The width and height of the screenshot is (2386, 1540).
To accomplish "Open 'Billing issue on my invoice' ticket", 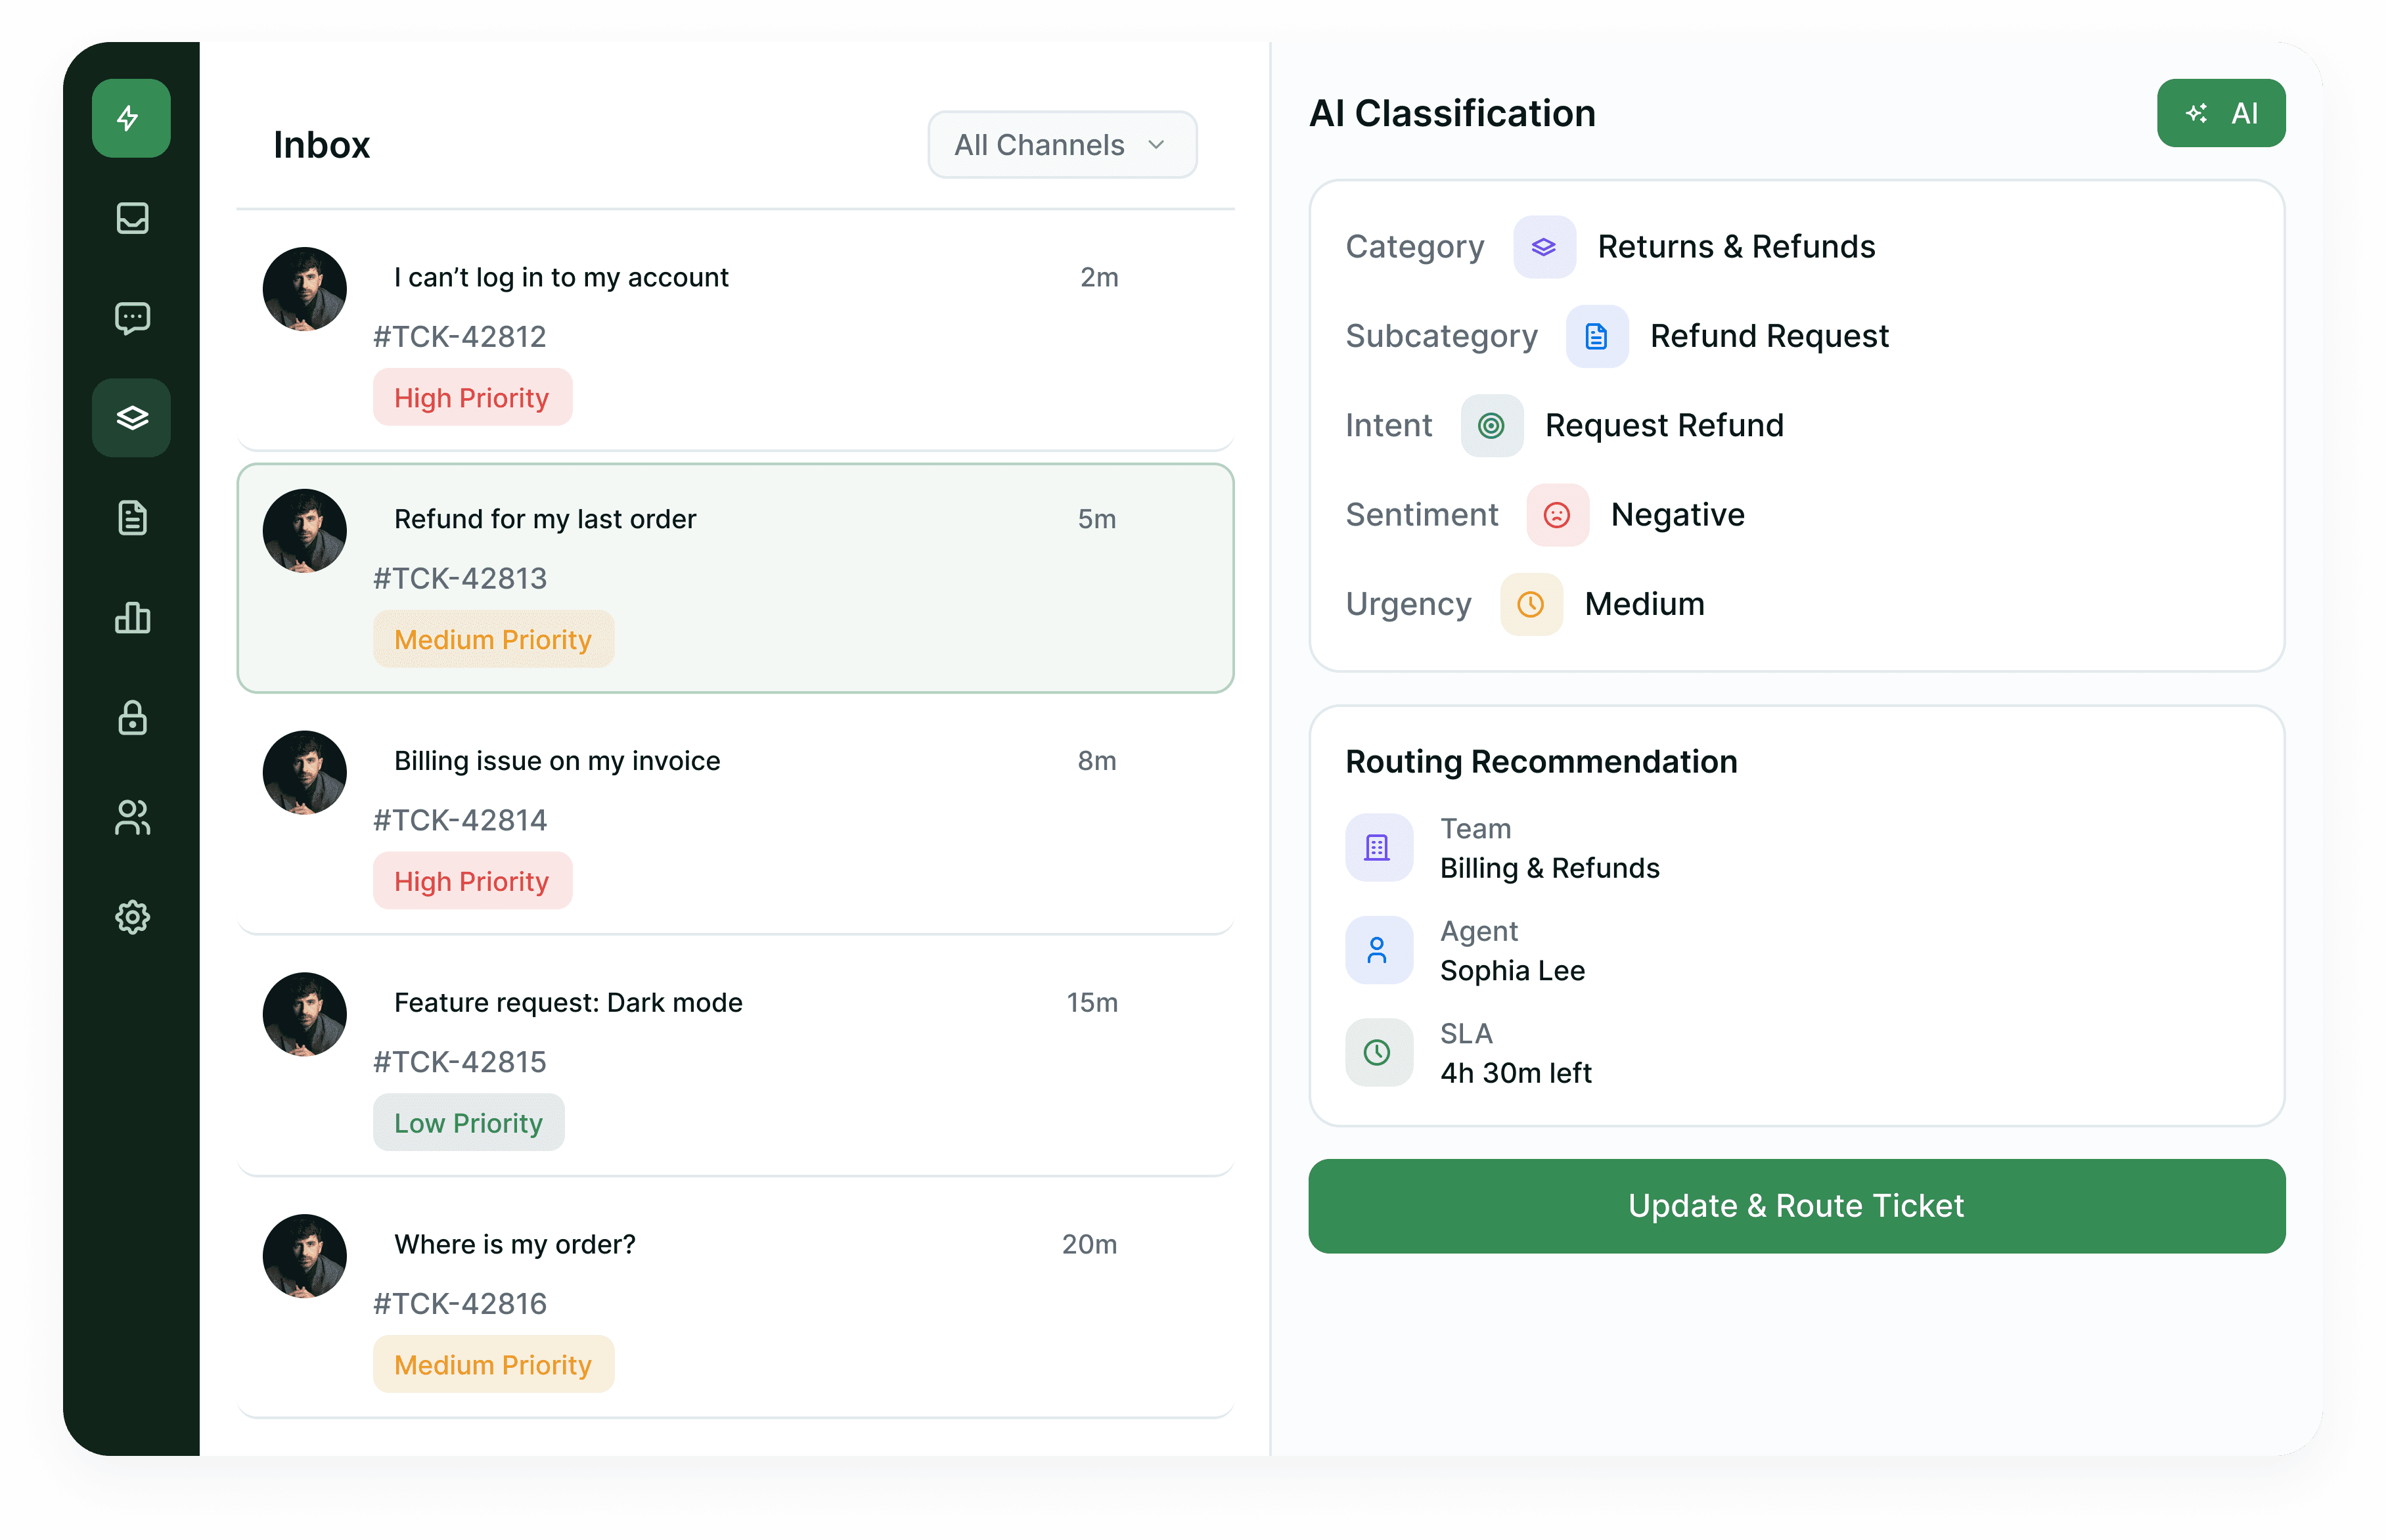I will tap(735, 820).
